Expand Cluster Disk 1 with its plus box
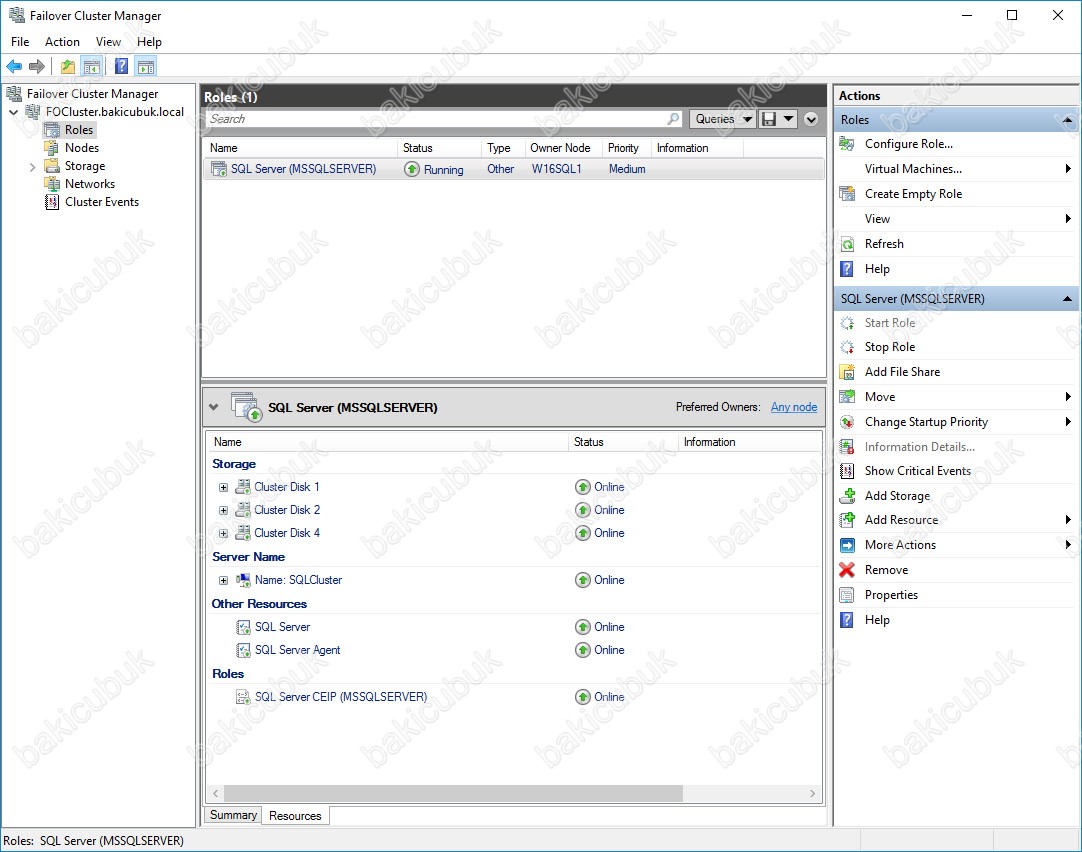 (223, 487)
